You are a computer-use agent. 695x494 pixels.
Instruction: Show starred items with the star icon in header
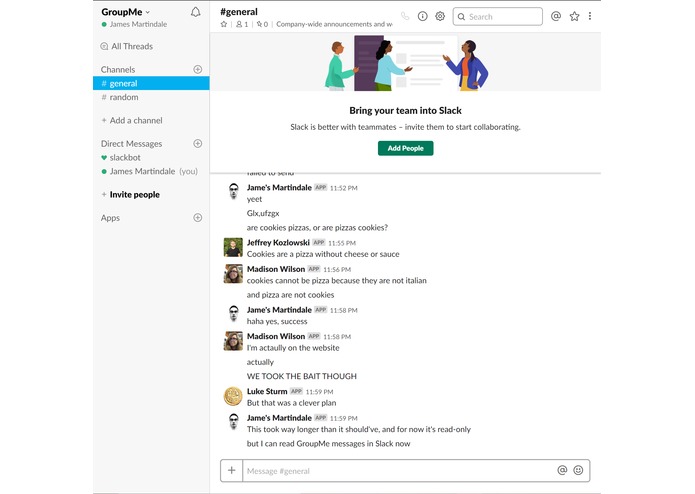point(574,16)
